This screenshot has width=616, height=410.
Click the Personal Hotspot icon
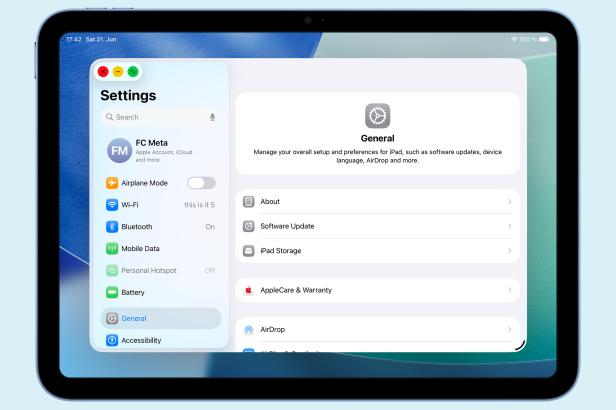[x=112, y=271]
